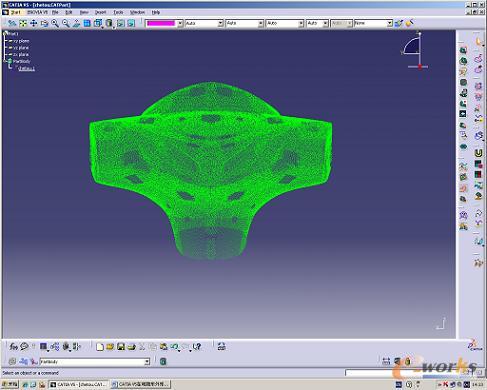Click the magenta graphic color swatch

[x=161, y=23]
